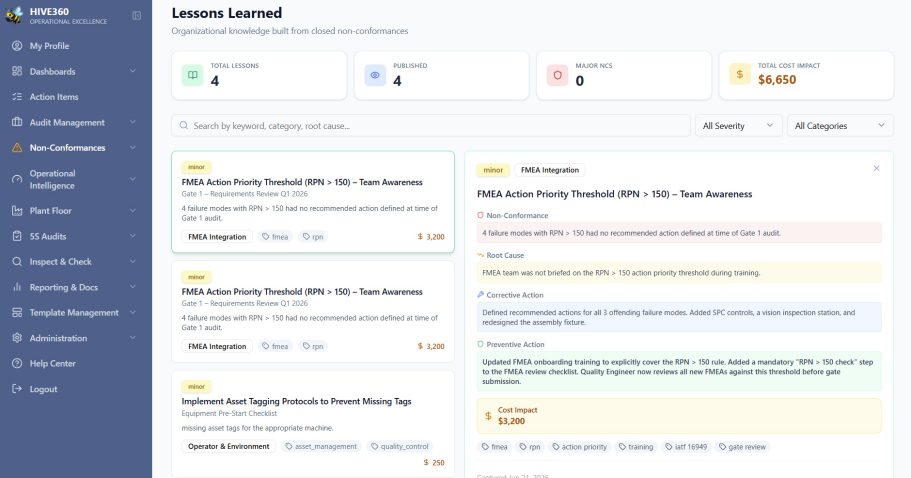This screenshot has height=478, width=911.
Task: Click the Reporting & Docs chart icon
Action: (17, 287)
